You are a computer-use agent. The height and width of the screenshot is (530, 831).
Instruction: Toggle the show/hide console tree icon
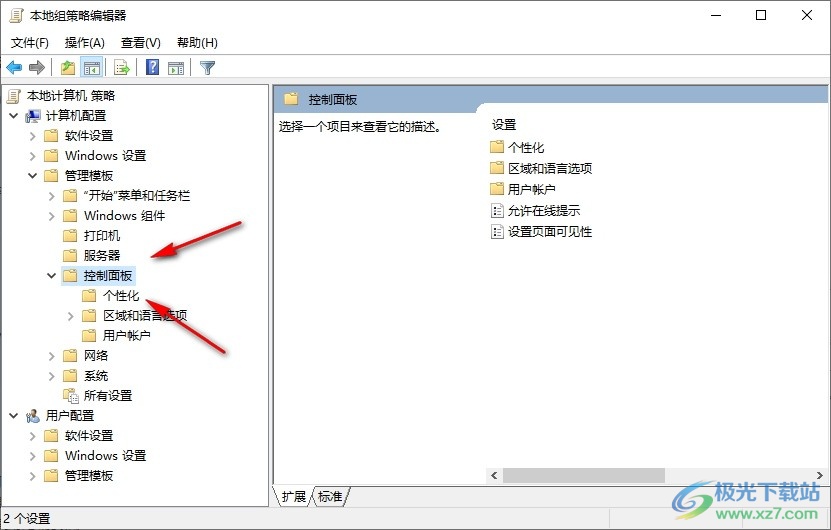click(x=92, y=68)
